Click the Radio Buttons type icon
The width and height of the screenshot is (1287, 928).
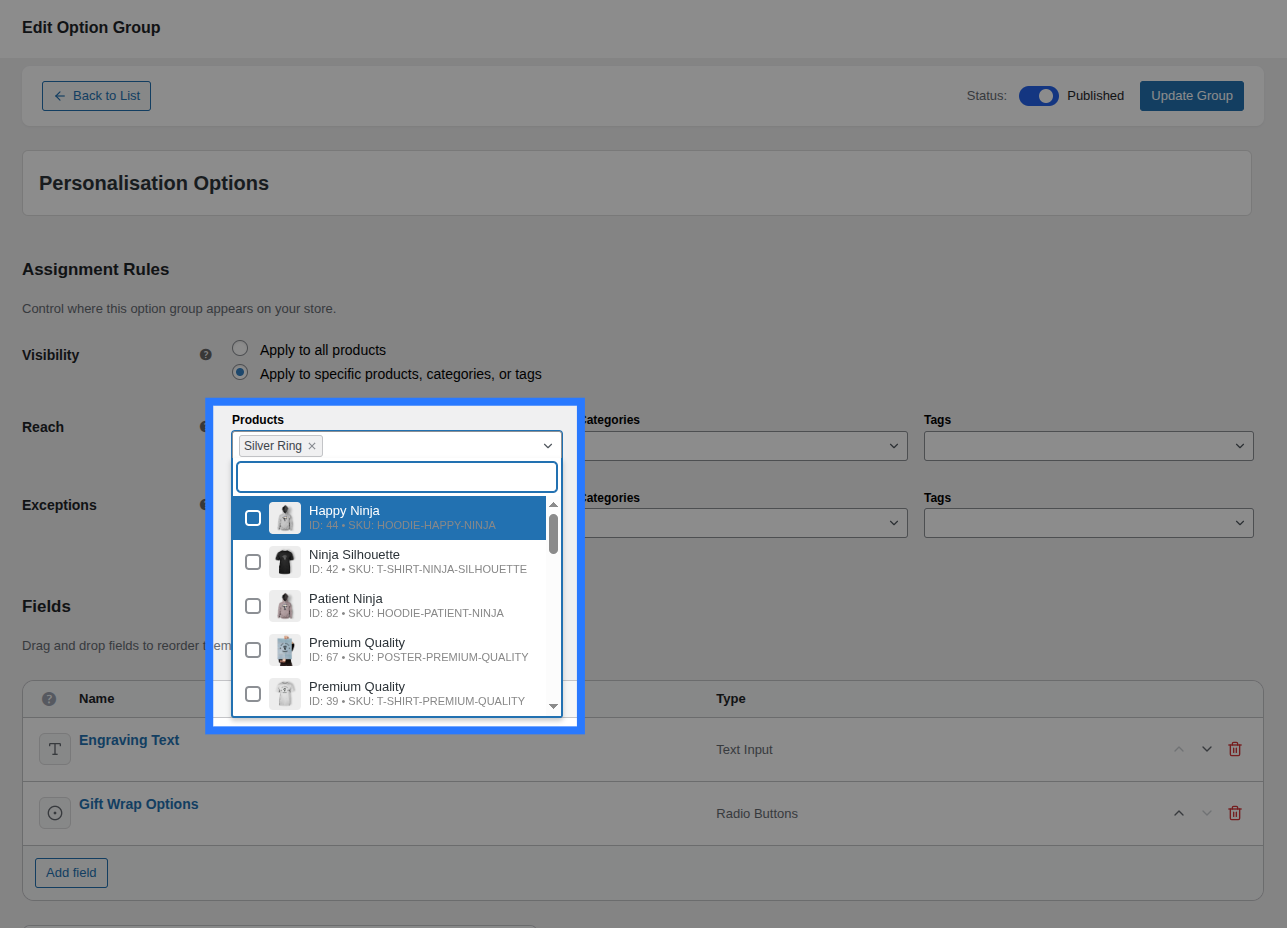tap(55, 813)
